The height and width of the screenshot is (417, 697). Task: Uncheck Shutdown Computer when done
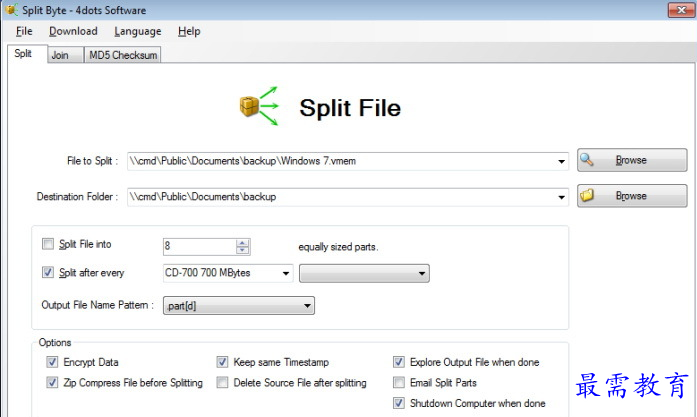399,403
